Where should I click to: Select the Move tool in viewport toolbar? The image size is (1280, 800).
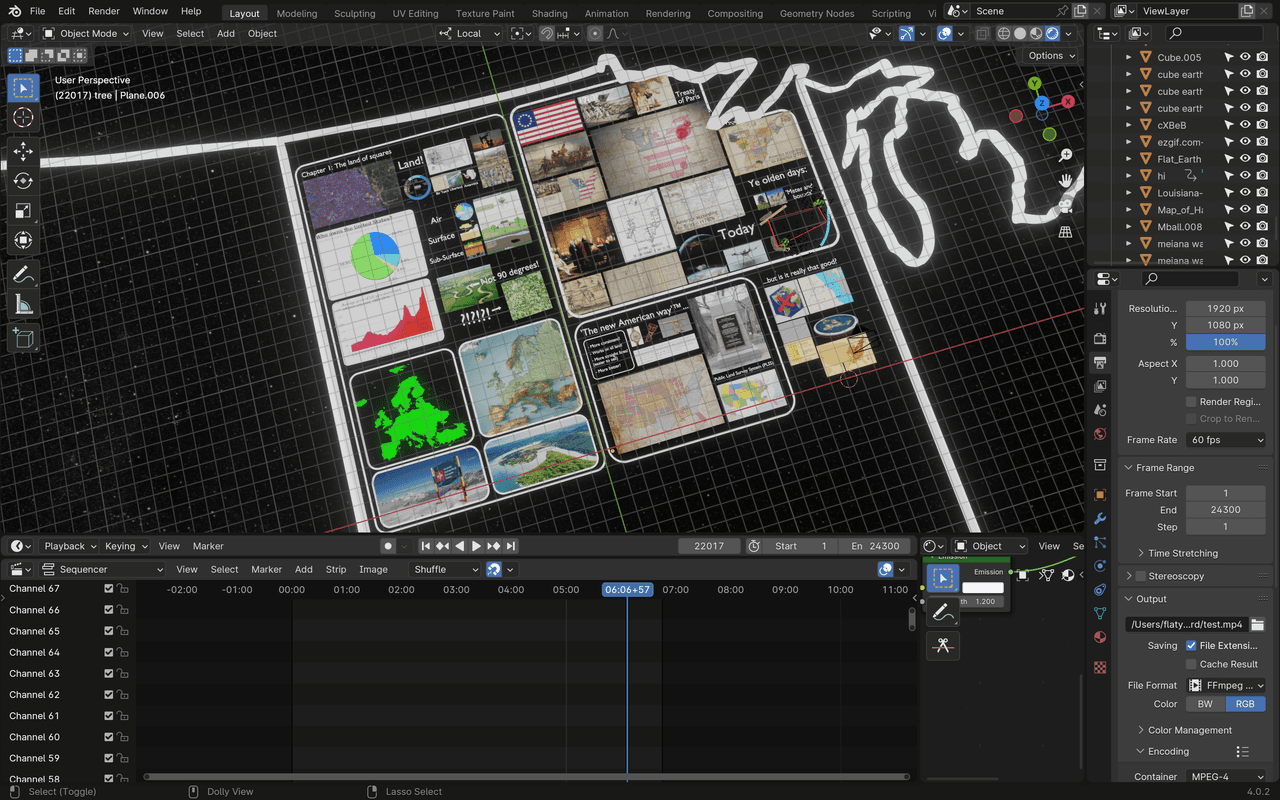22,151
